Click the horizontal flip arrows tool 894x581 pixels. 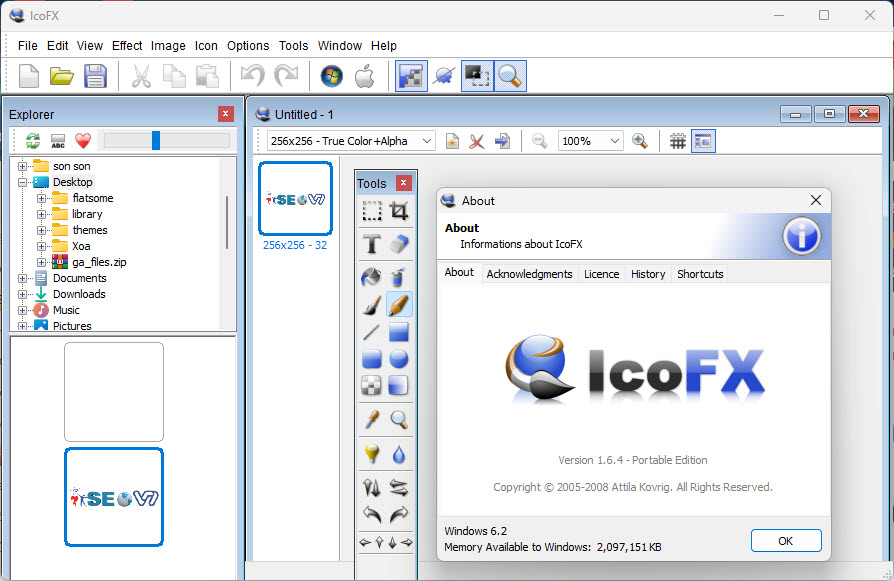[x=399, y=487]
